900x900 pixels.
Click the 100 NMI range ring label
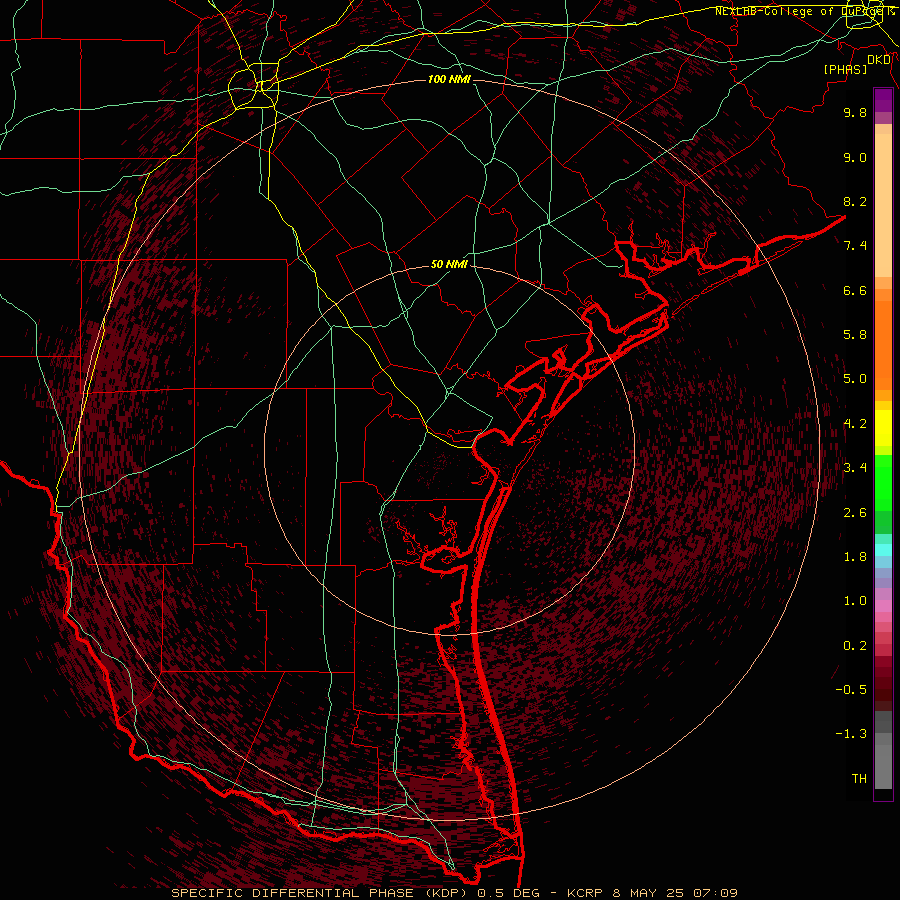click(x=449, y=79)
